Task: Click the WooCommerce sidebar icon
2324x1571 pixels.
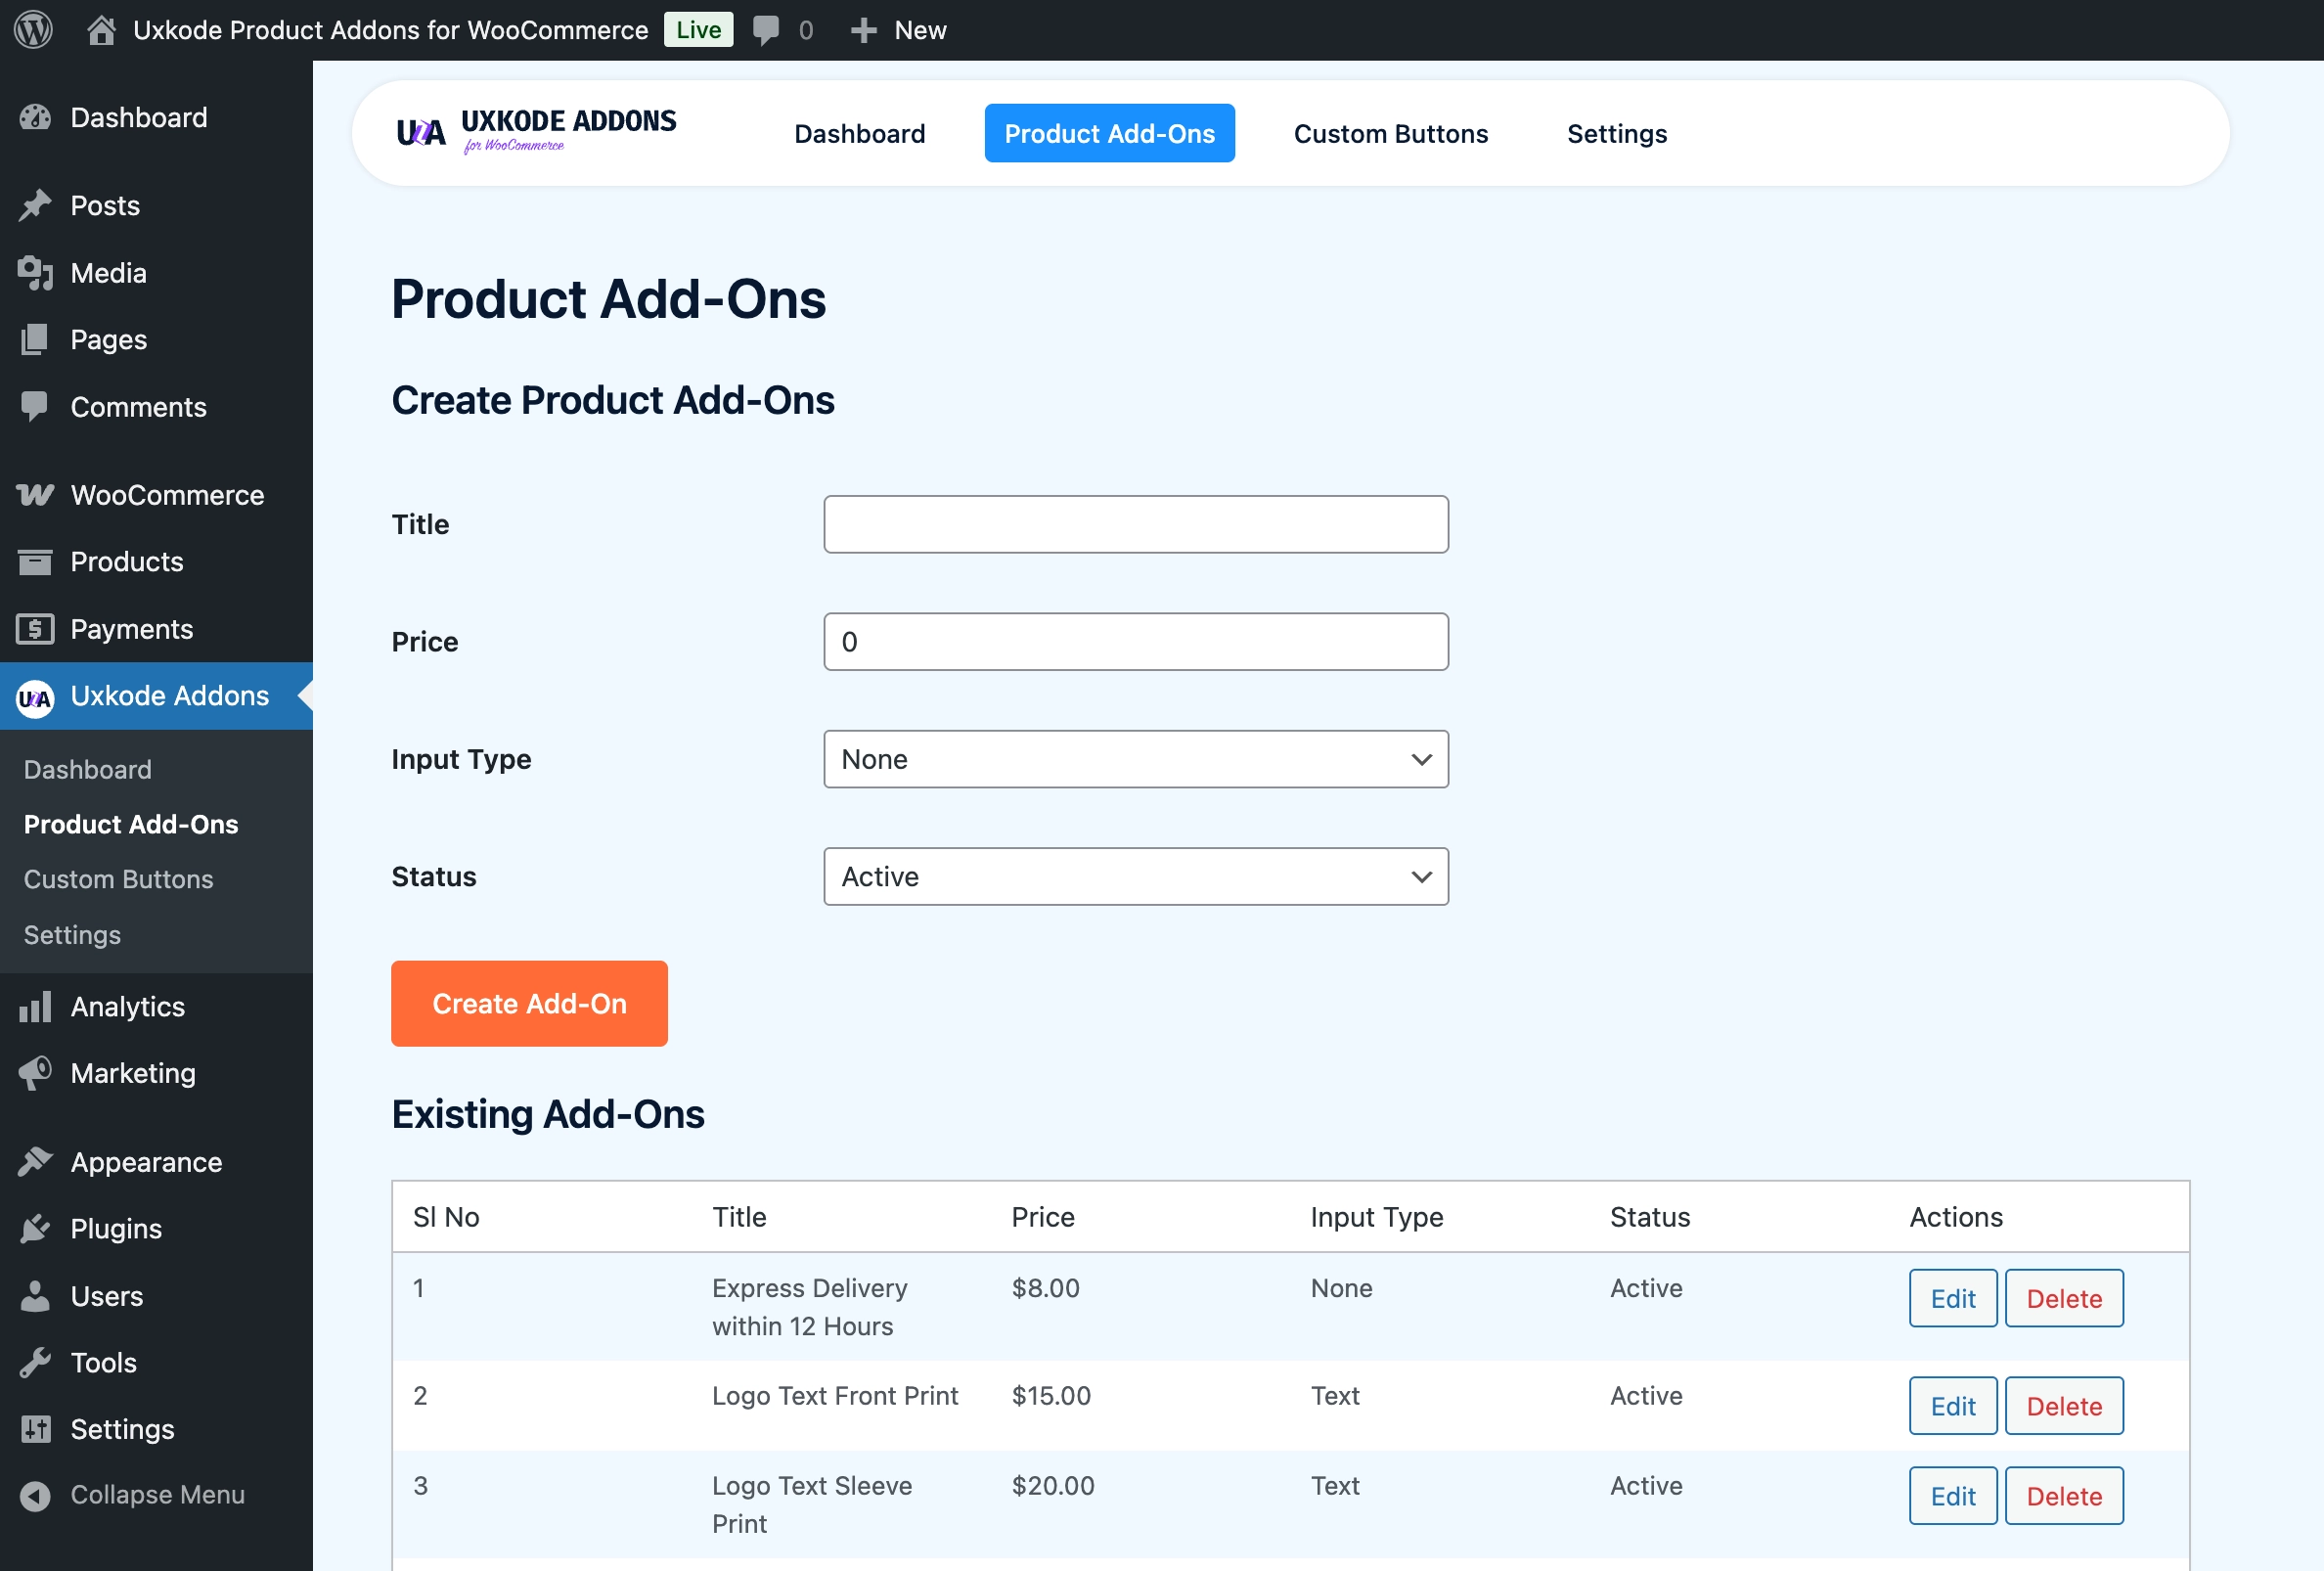Action: (35, 495)
